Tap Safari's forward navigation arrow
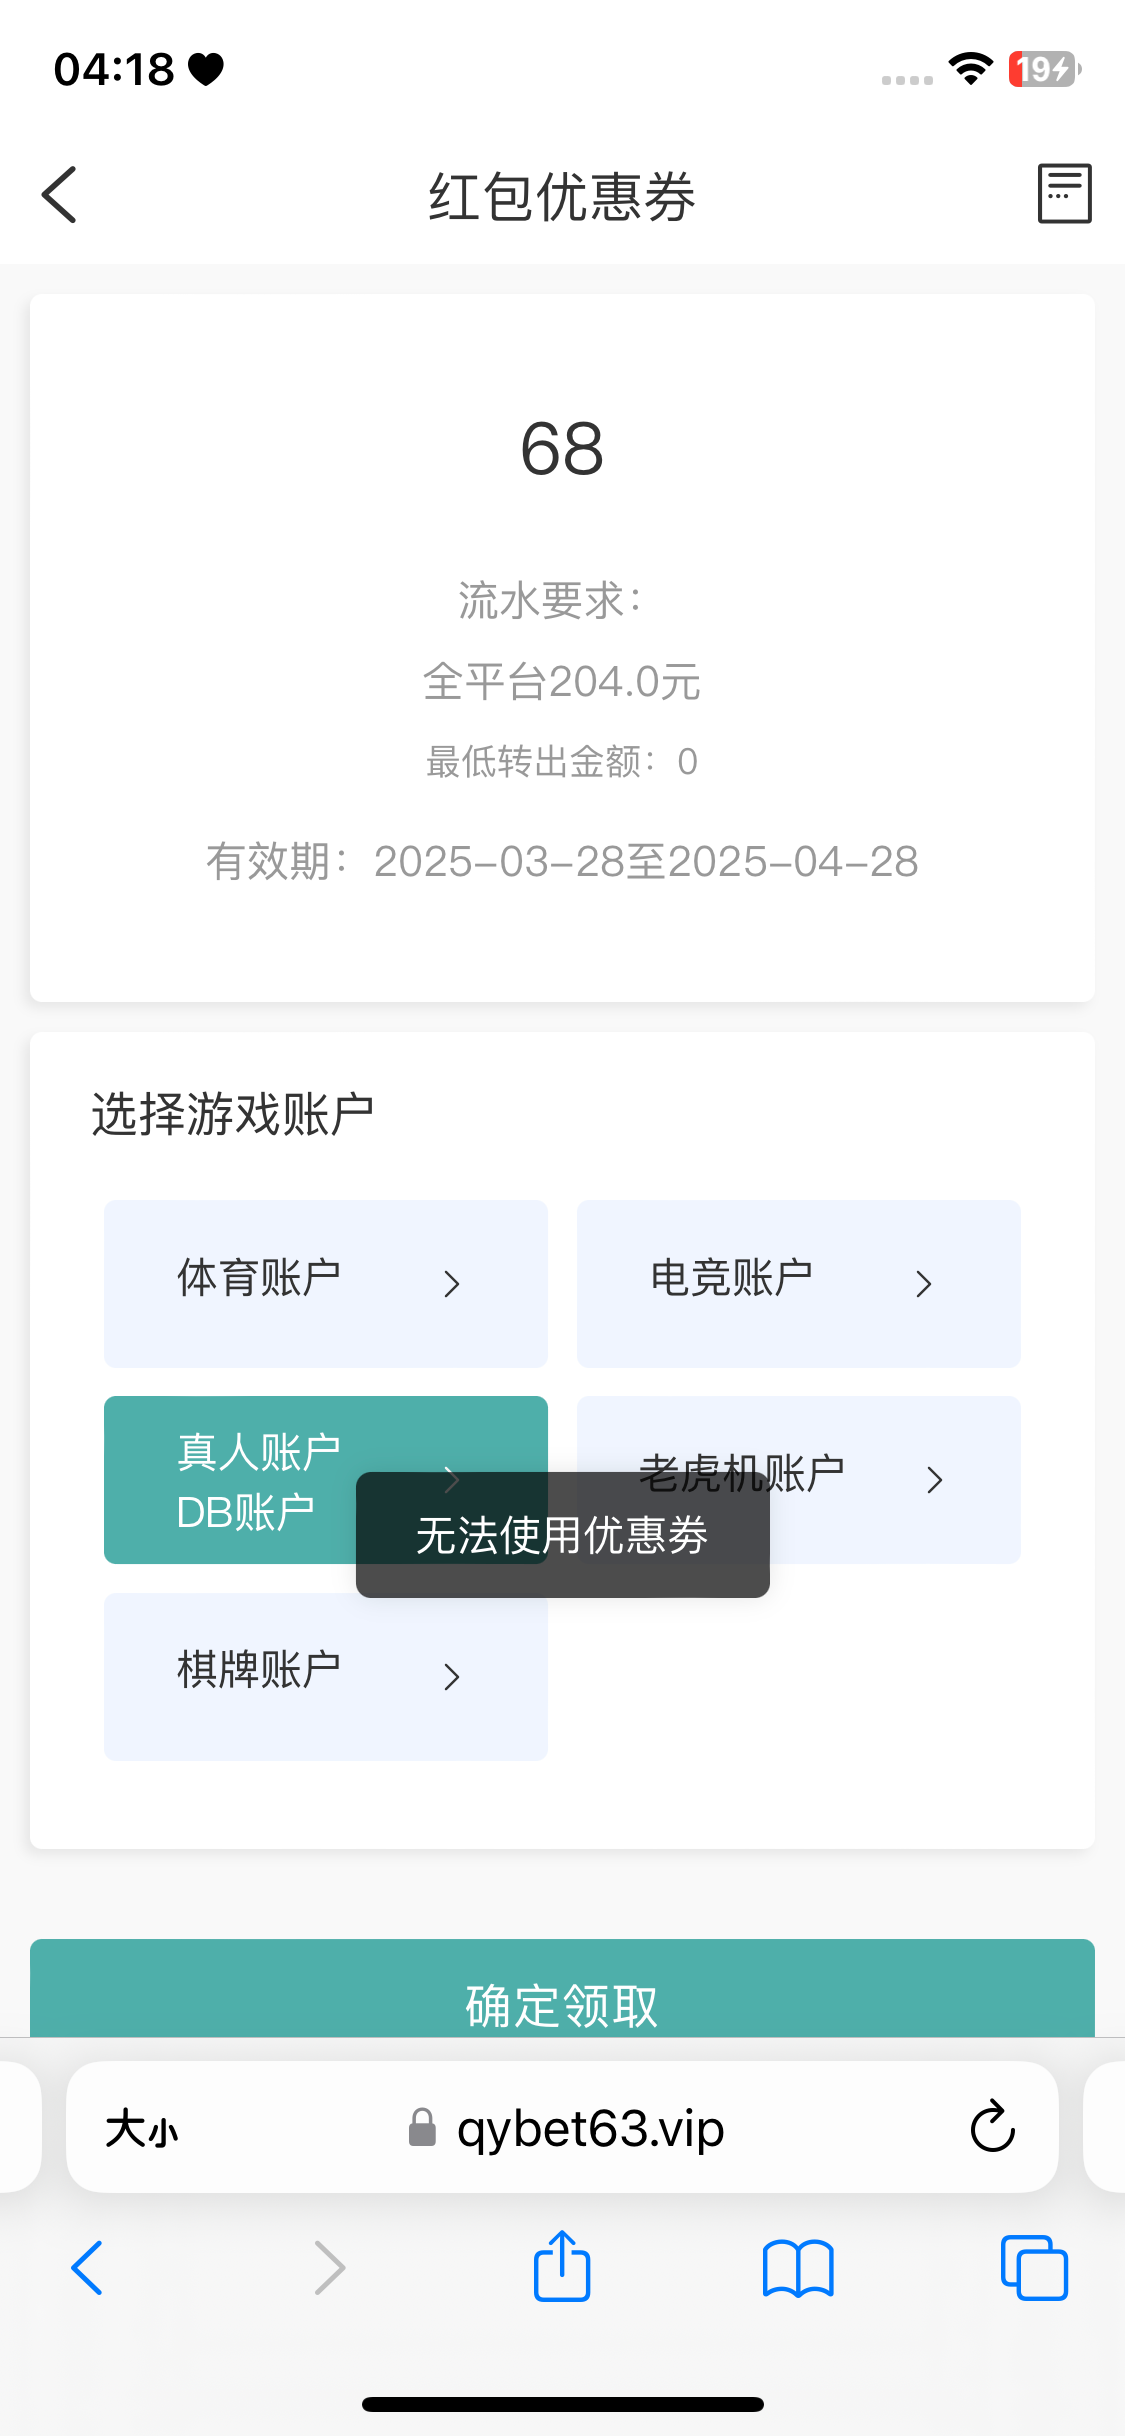 click(x=329, y=2267)
